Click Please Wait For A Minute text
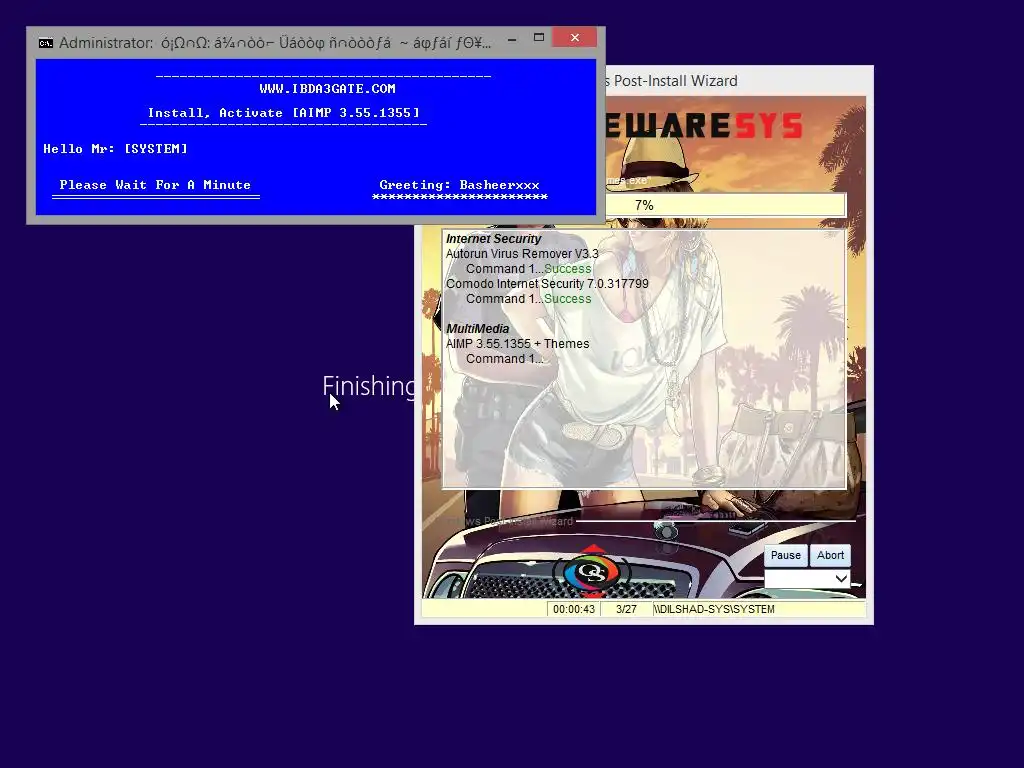Image resolution: width=1024 pixels, height=768 pixels. pos(155,185)
